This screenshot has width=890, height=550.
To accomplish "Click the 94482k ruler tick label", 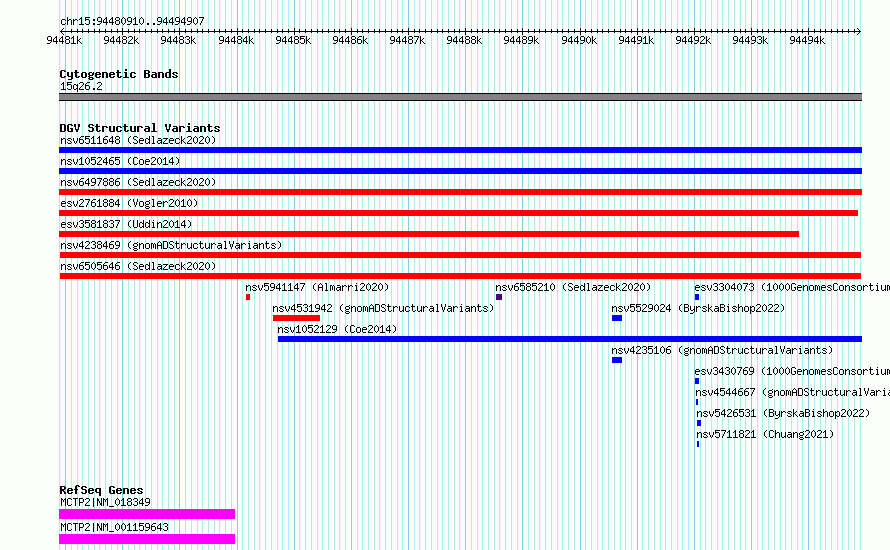I will (x=121, y=40).
